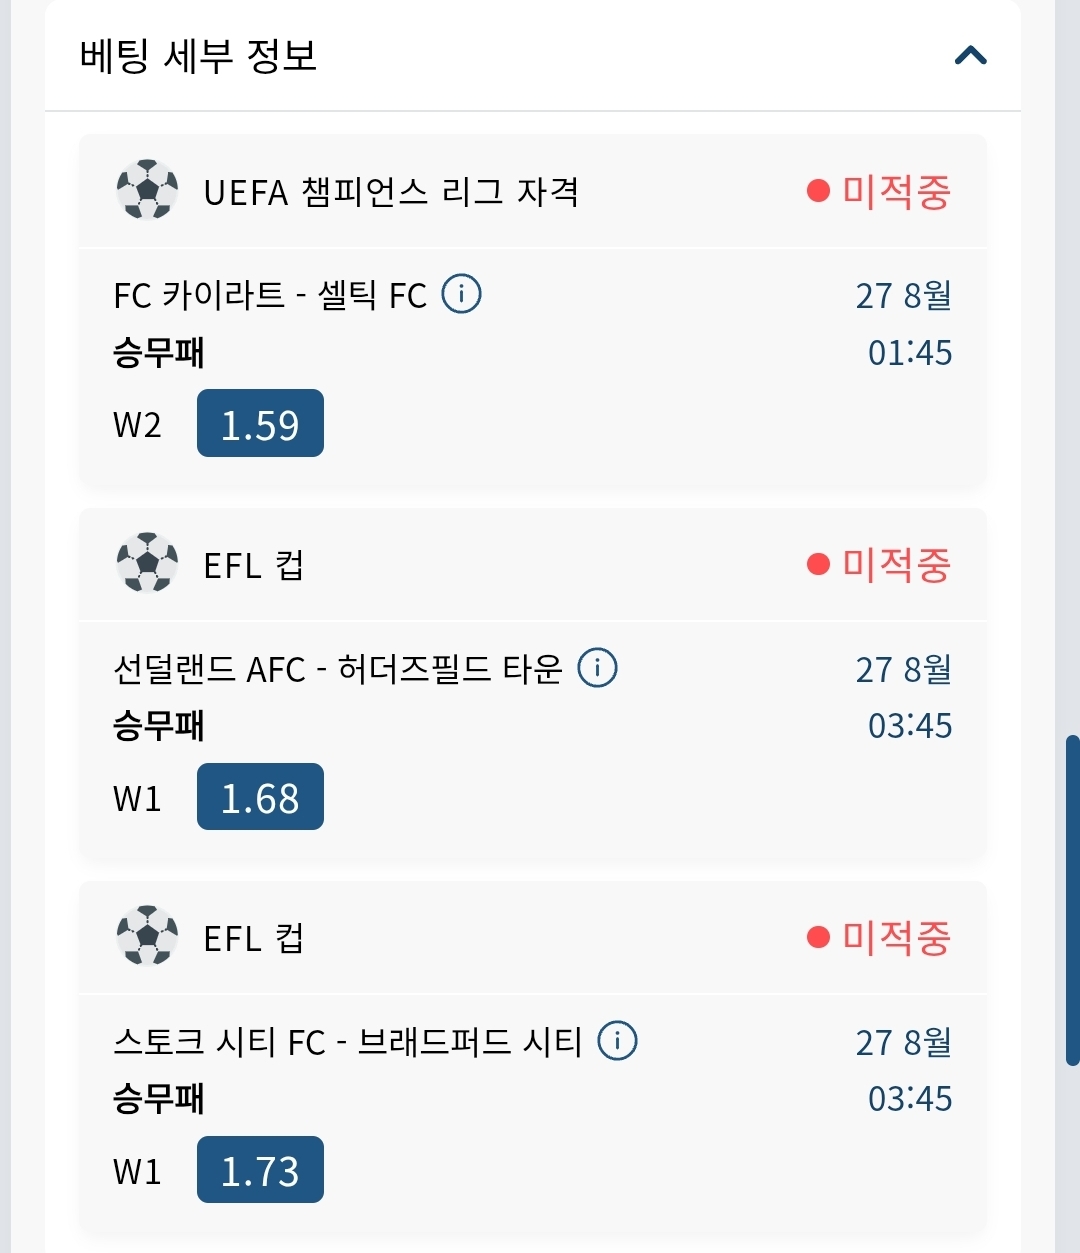Click UEFA 챔피언스 리그 자격 league name
This screenshot has height=1253, width=1080.
pyautogui.click(x=391, y=191)
